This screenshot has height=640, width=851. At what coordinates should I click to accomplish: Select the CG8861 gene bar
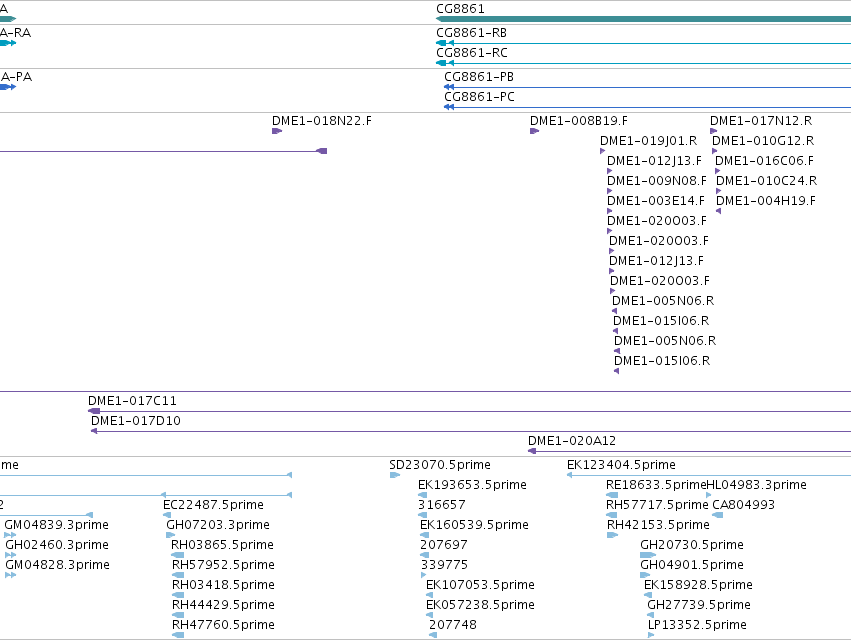coord(643,19)
